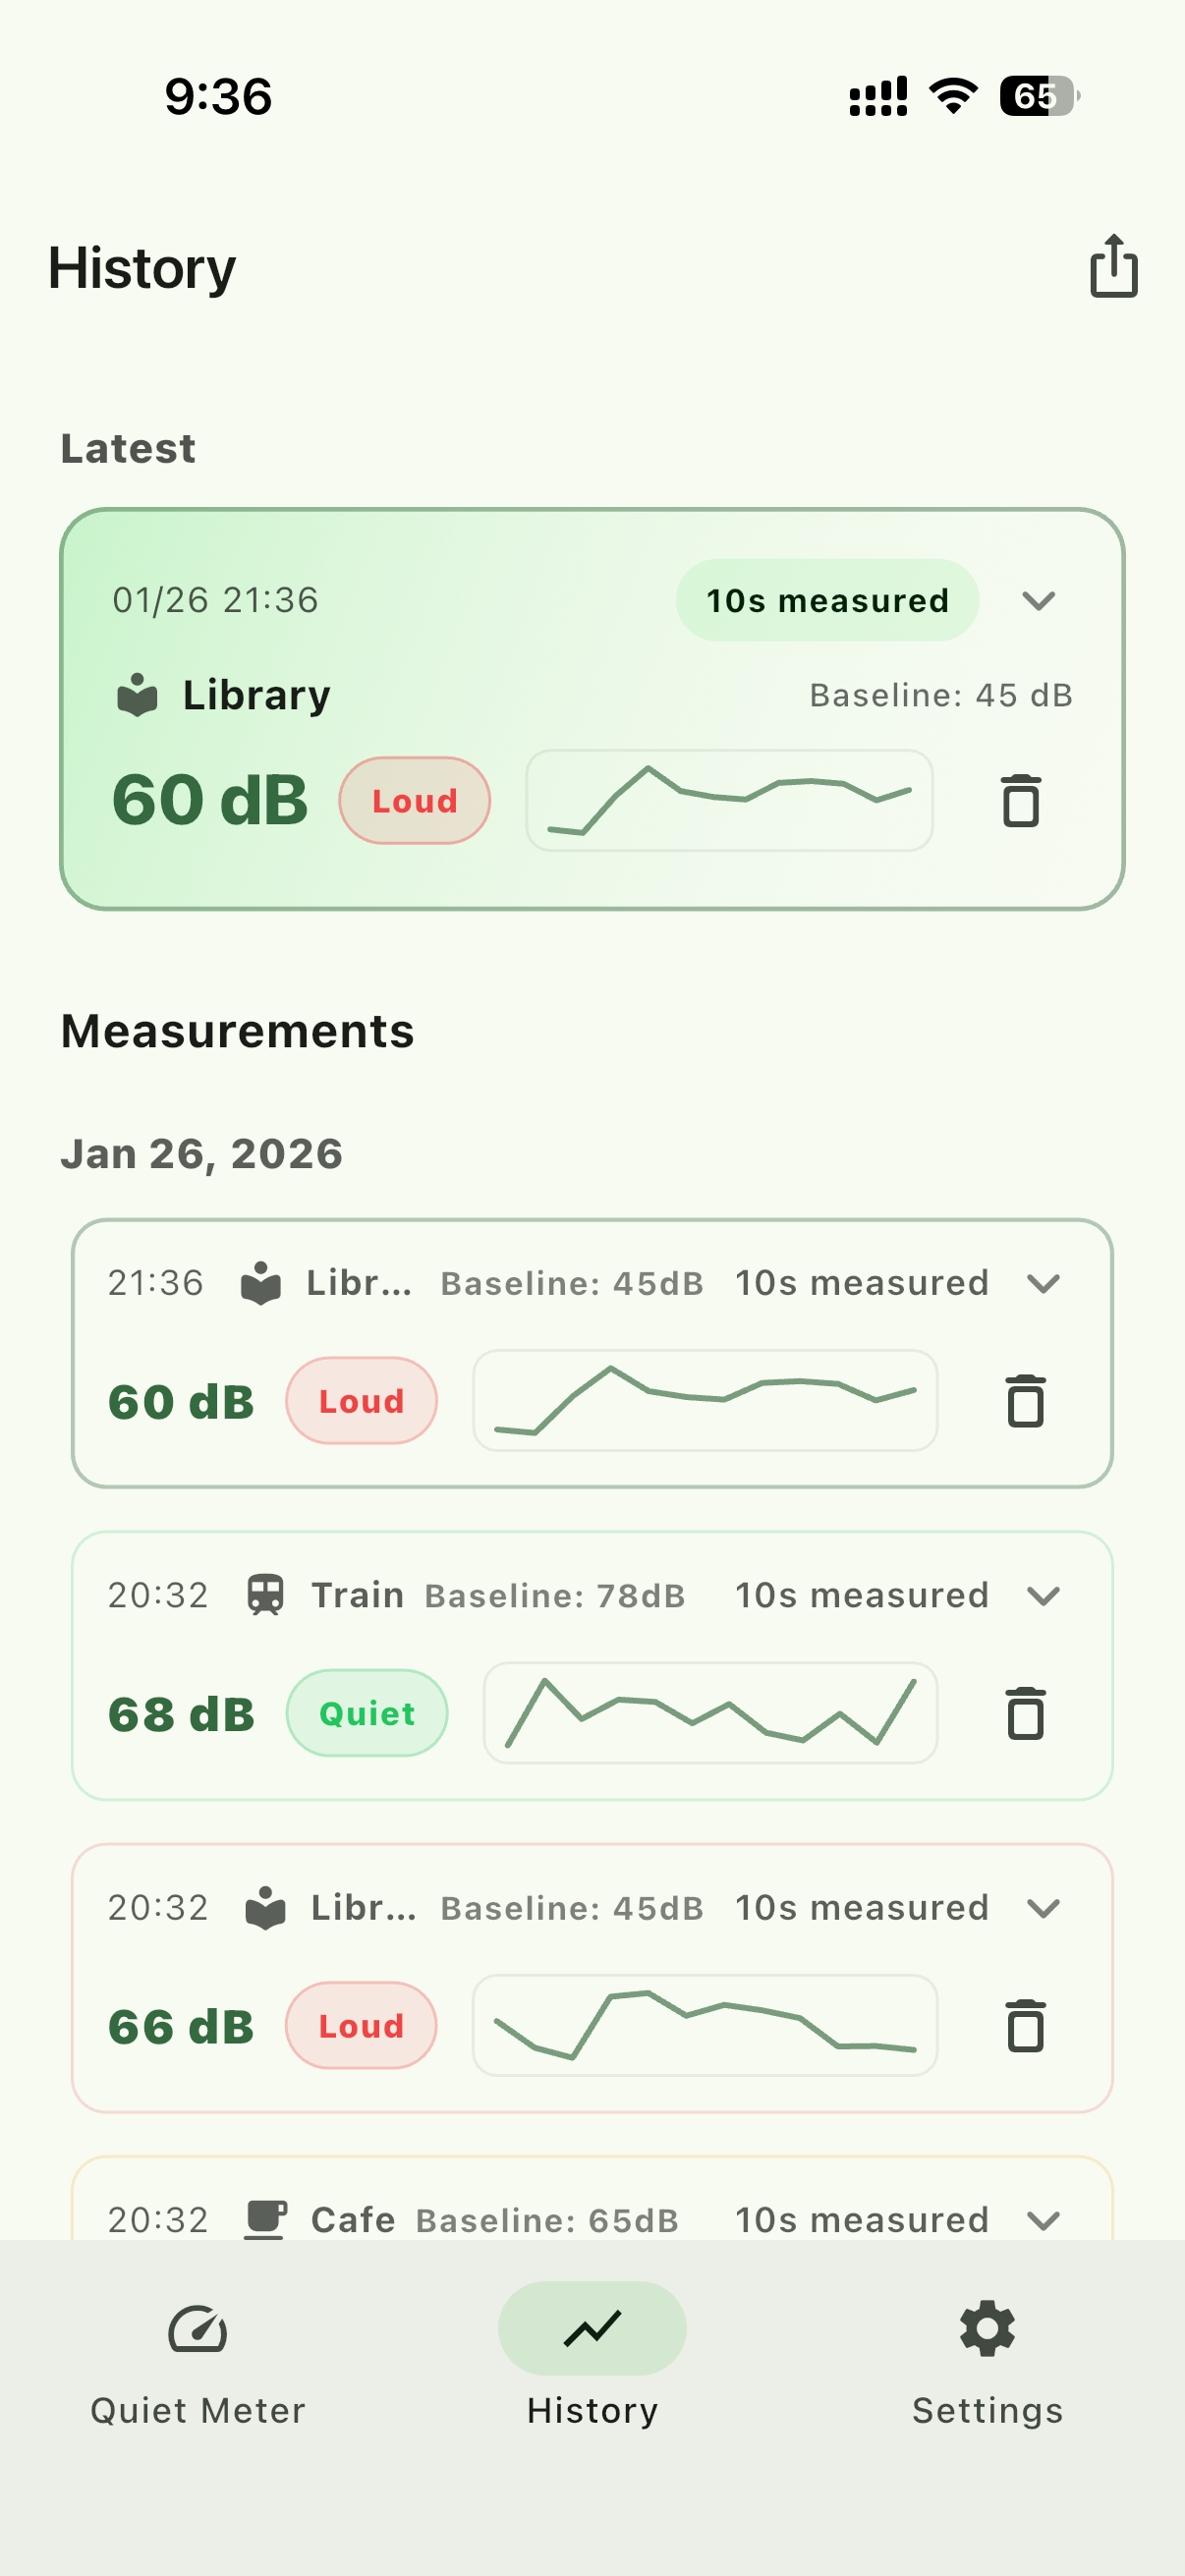1185x2576 pixels.
Task: Expand the Cafe measurement chevron
Action: coord(1043,2220)
